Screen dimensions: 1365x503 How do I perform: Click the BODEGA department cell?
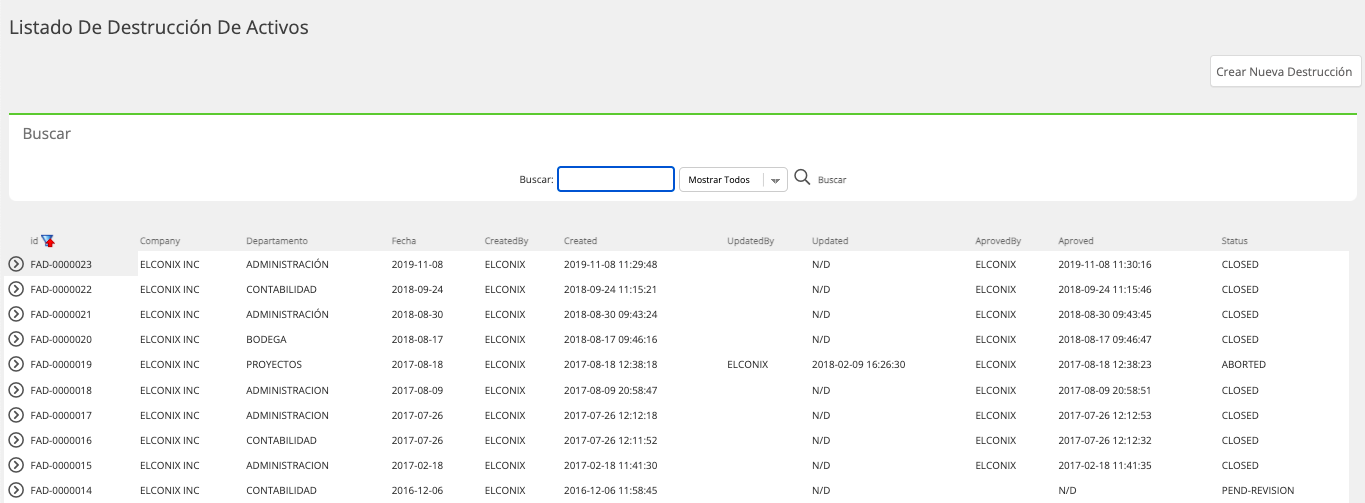point(266,340)
